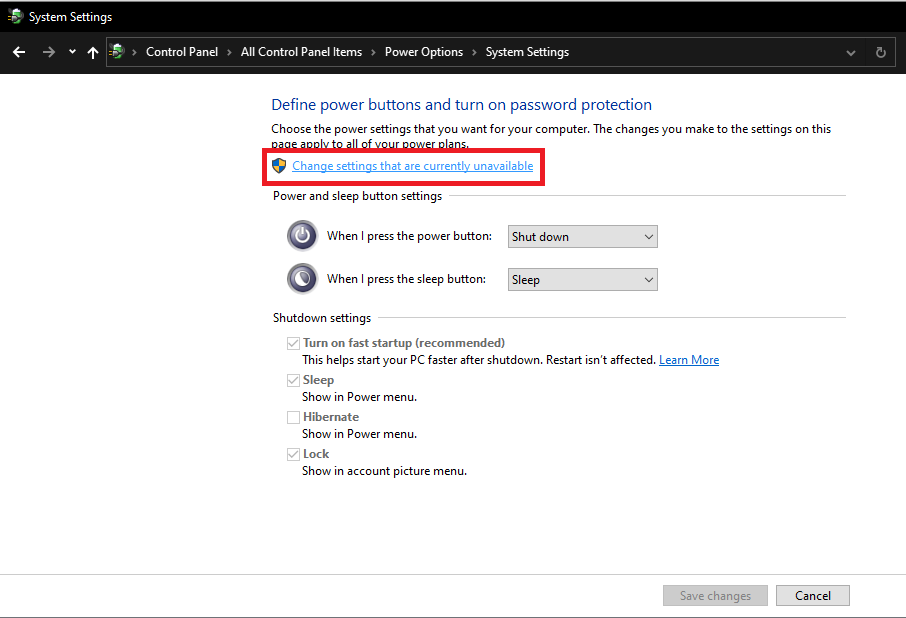The image size is (906, 618).
Task: Open Change settings that are currently unavailable
Action: click(413, 166)
